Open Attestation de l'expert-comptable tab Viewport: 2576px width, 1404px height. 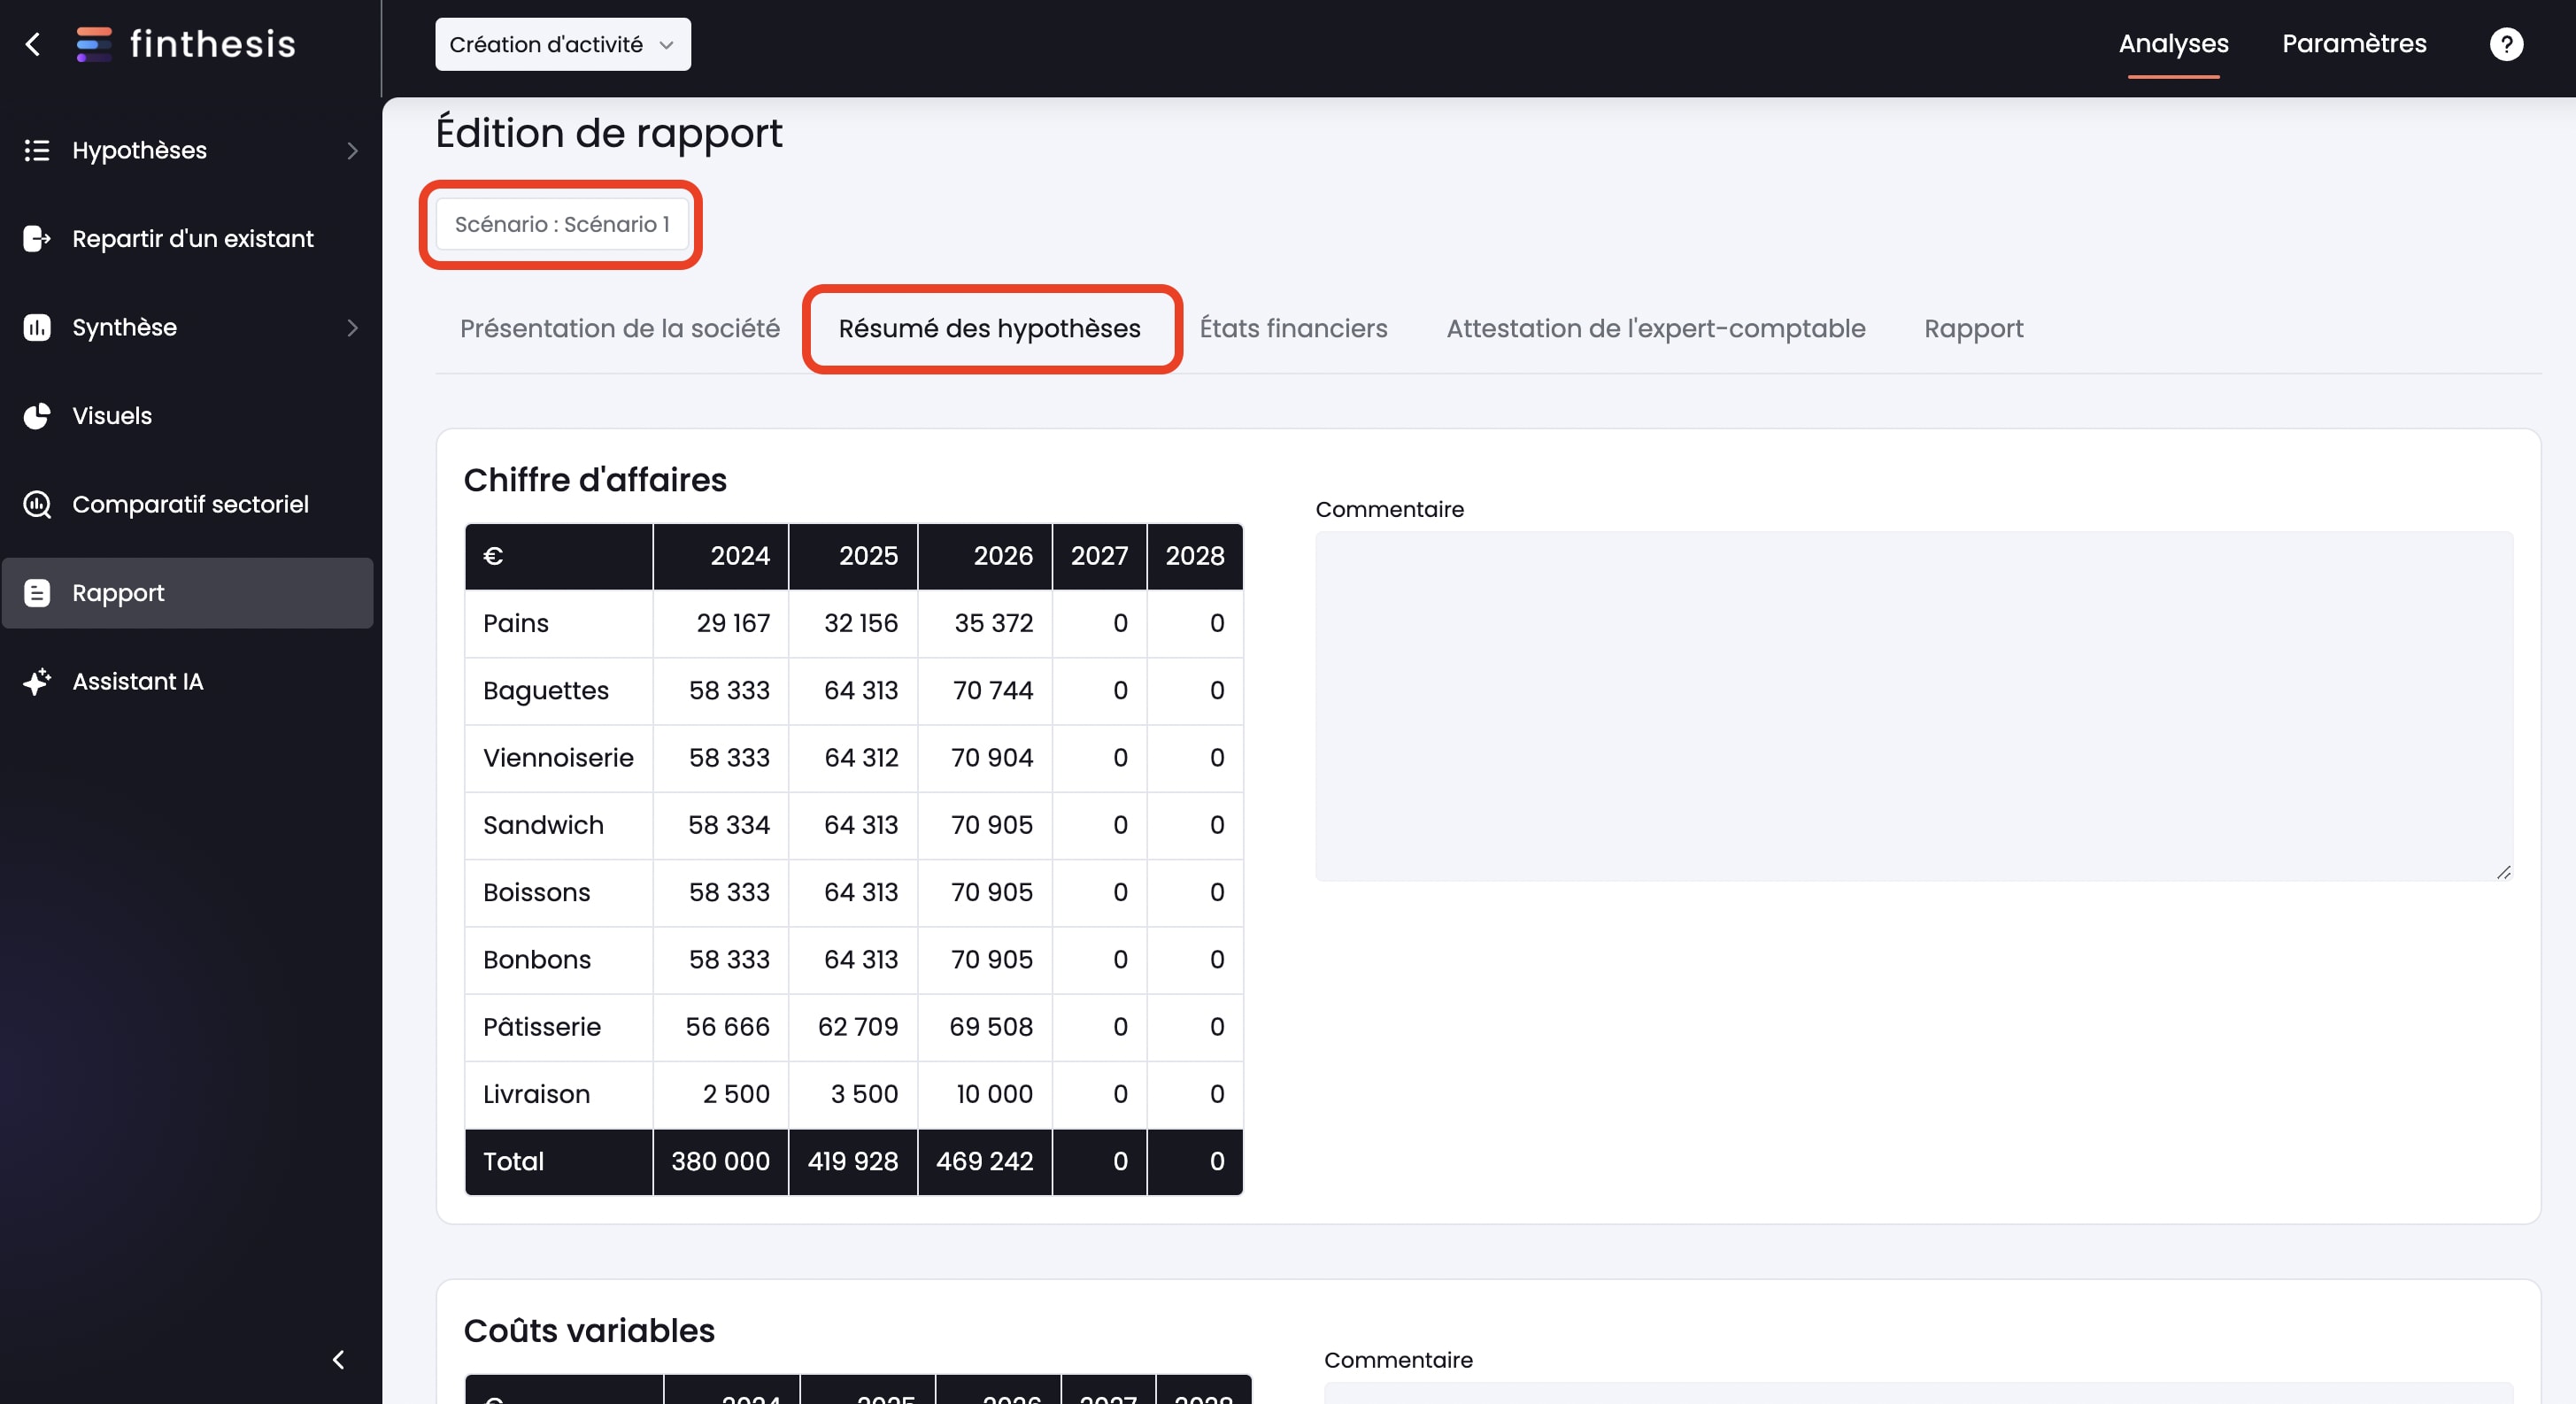[1656, 328]
